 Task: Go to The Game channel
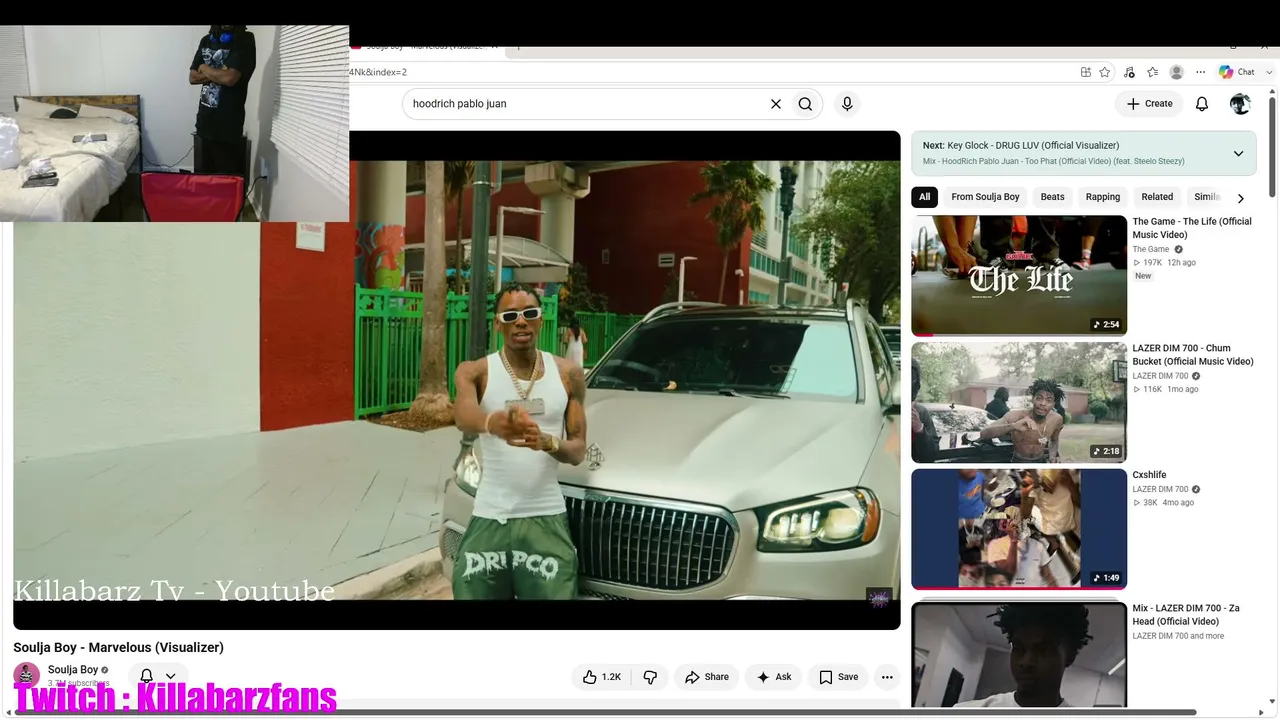[1151, 249]
